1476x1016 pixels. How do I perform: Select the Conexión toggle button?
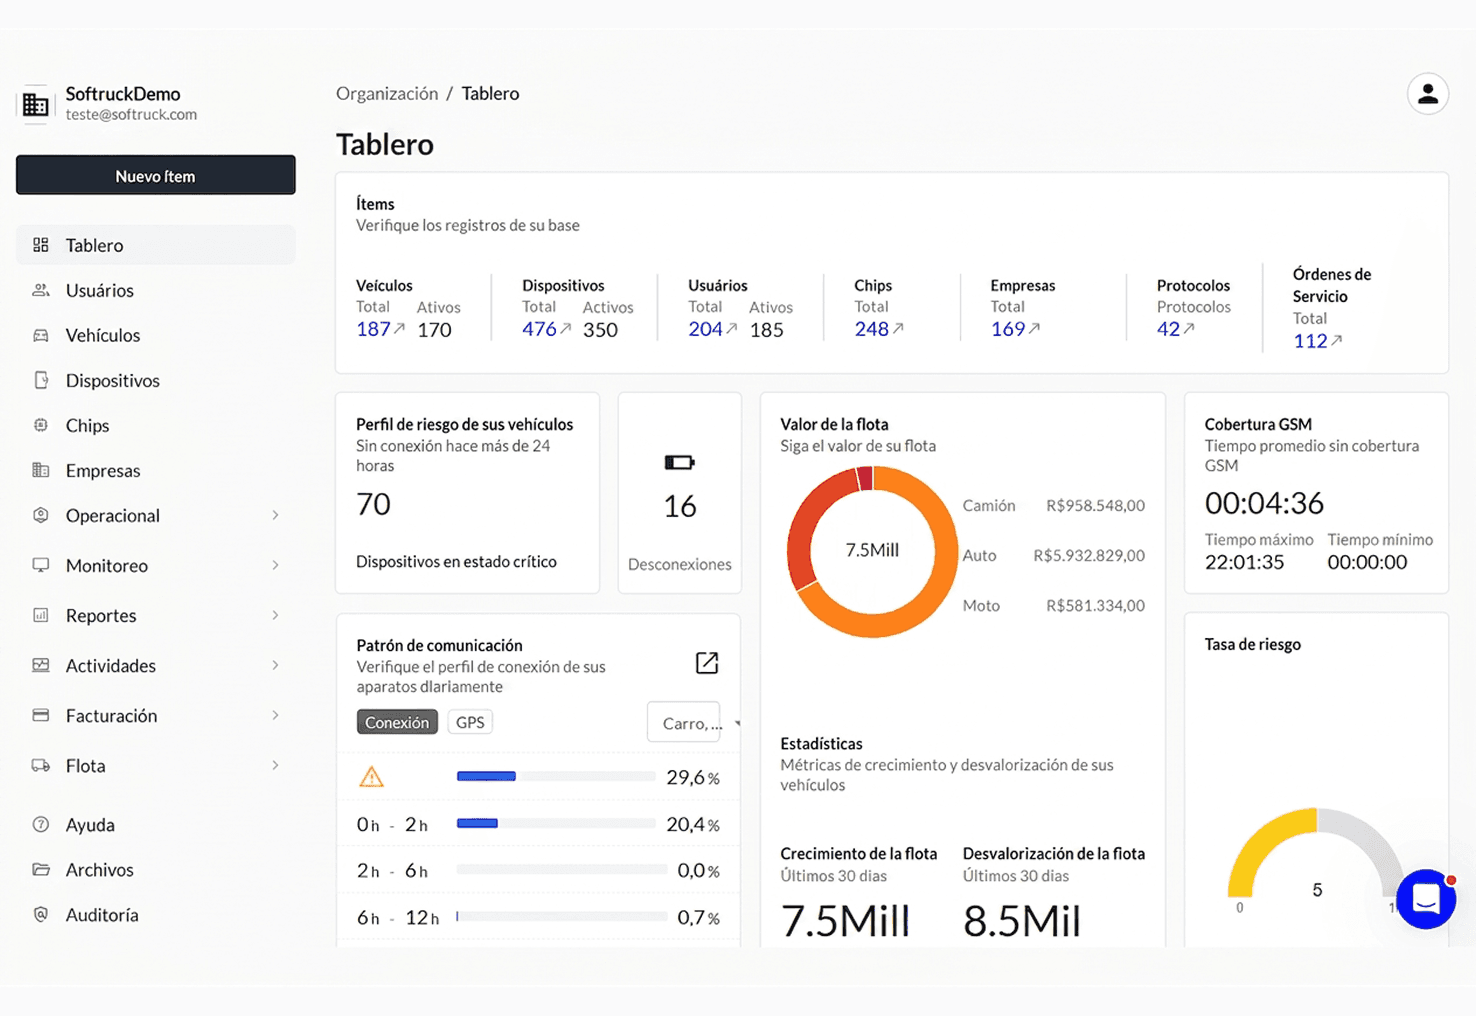pyautogui.click(x=397, y=722)
